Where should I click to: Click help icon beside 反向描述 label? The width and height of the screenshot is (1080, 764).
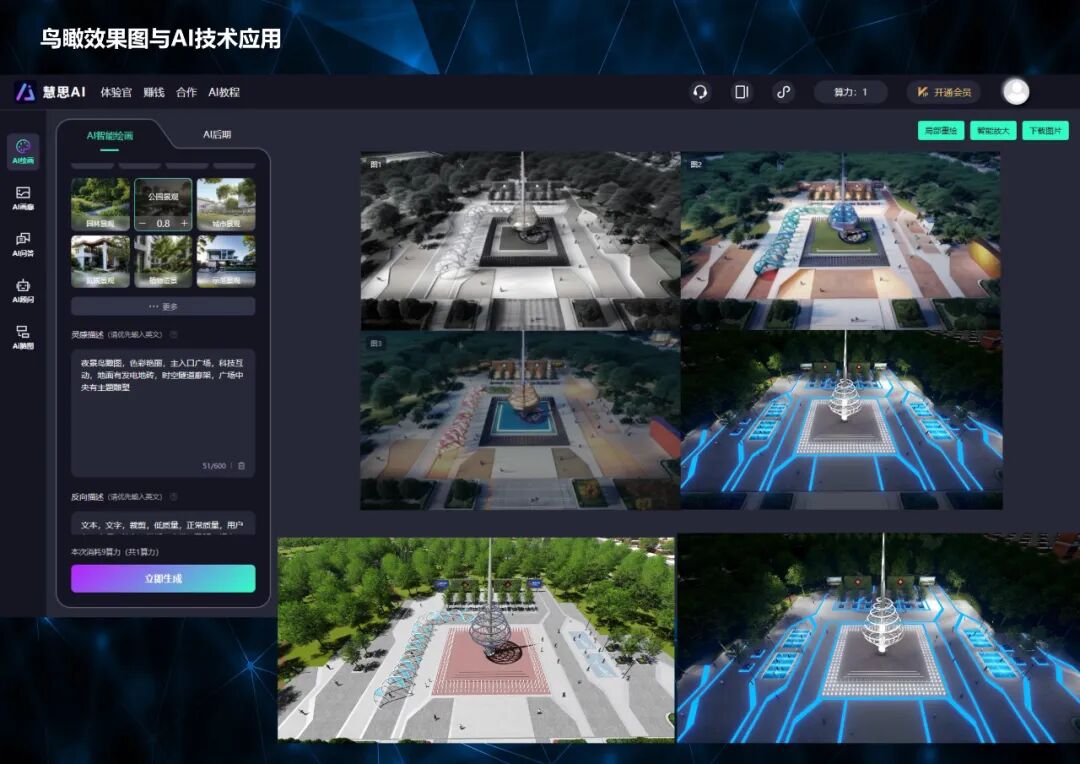(x=174, y=496)
